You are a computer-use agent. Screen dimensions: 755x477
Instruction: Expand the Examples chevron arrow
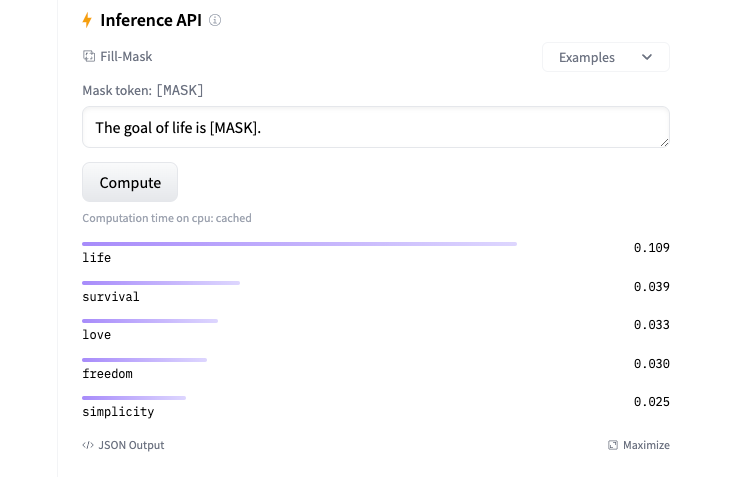point(647,57)
